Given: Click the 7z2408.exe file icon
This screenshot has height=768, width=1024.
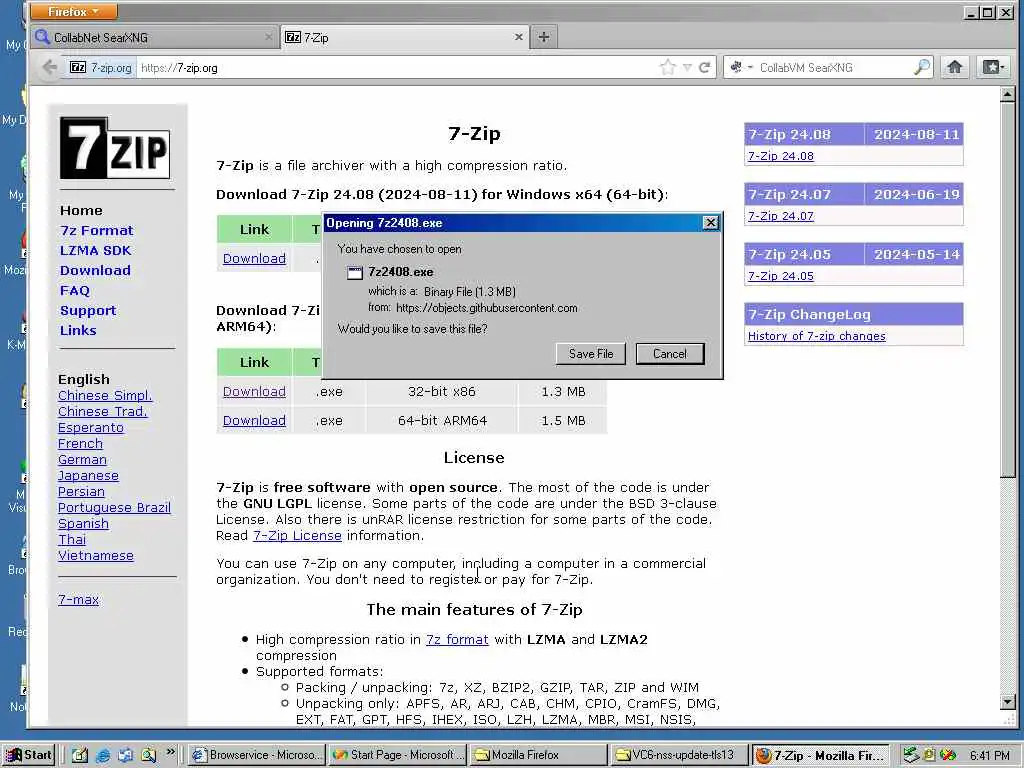Looking at the screenshot, I should (x=355, y=273).
